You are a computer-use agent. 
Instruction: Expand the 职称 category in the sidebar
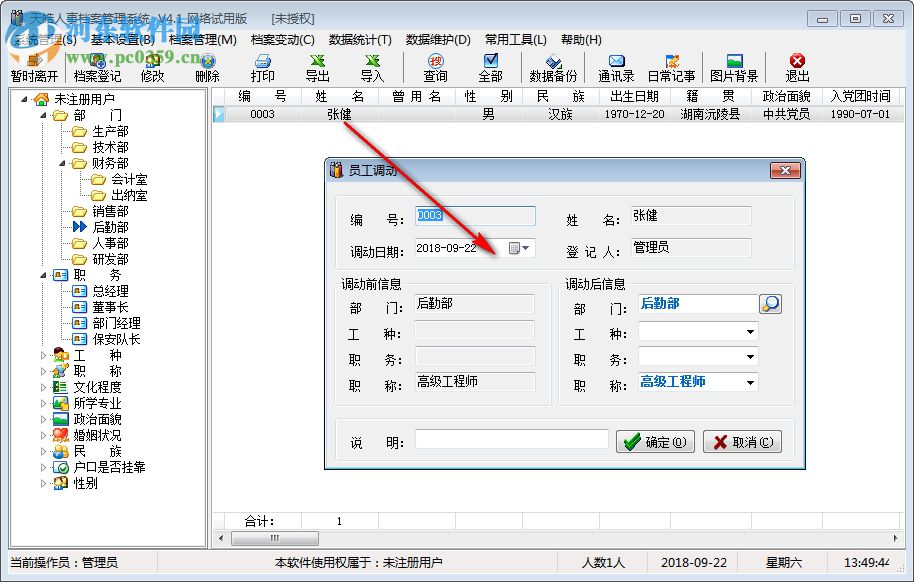tap(42, 371)
